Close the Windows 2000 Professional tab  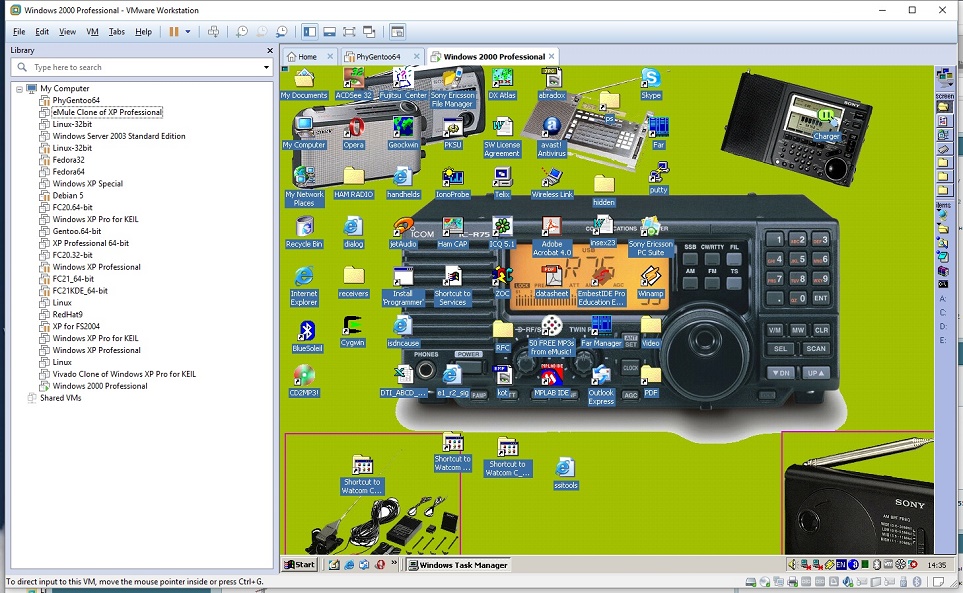[552, 56]
